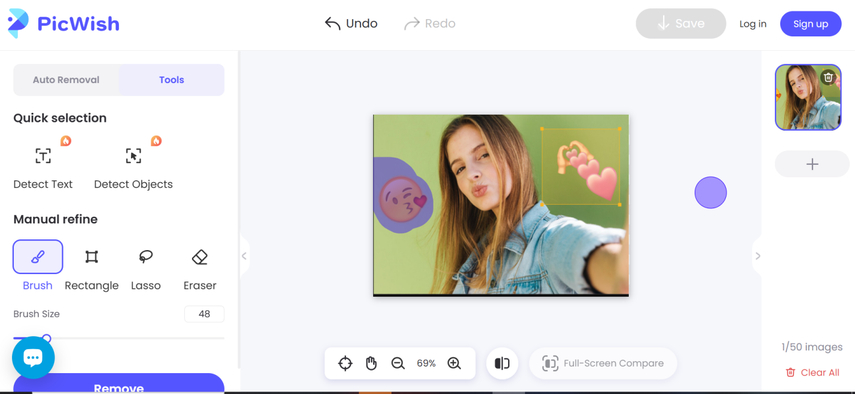The width and height of the screenshot is (855, 394).
Task: Delete the thumbnail using trash icon
Action: coord(828,77)
